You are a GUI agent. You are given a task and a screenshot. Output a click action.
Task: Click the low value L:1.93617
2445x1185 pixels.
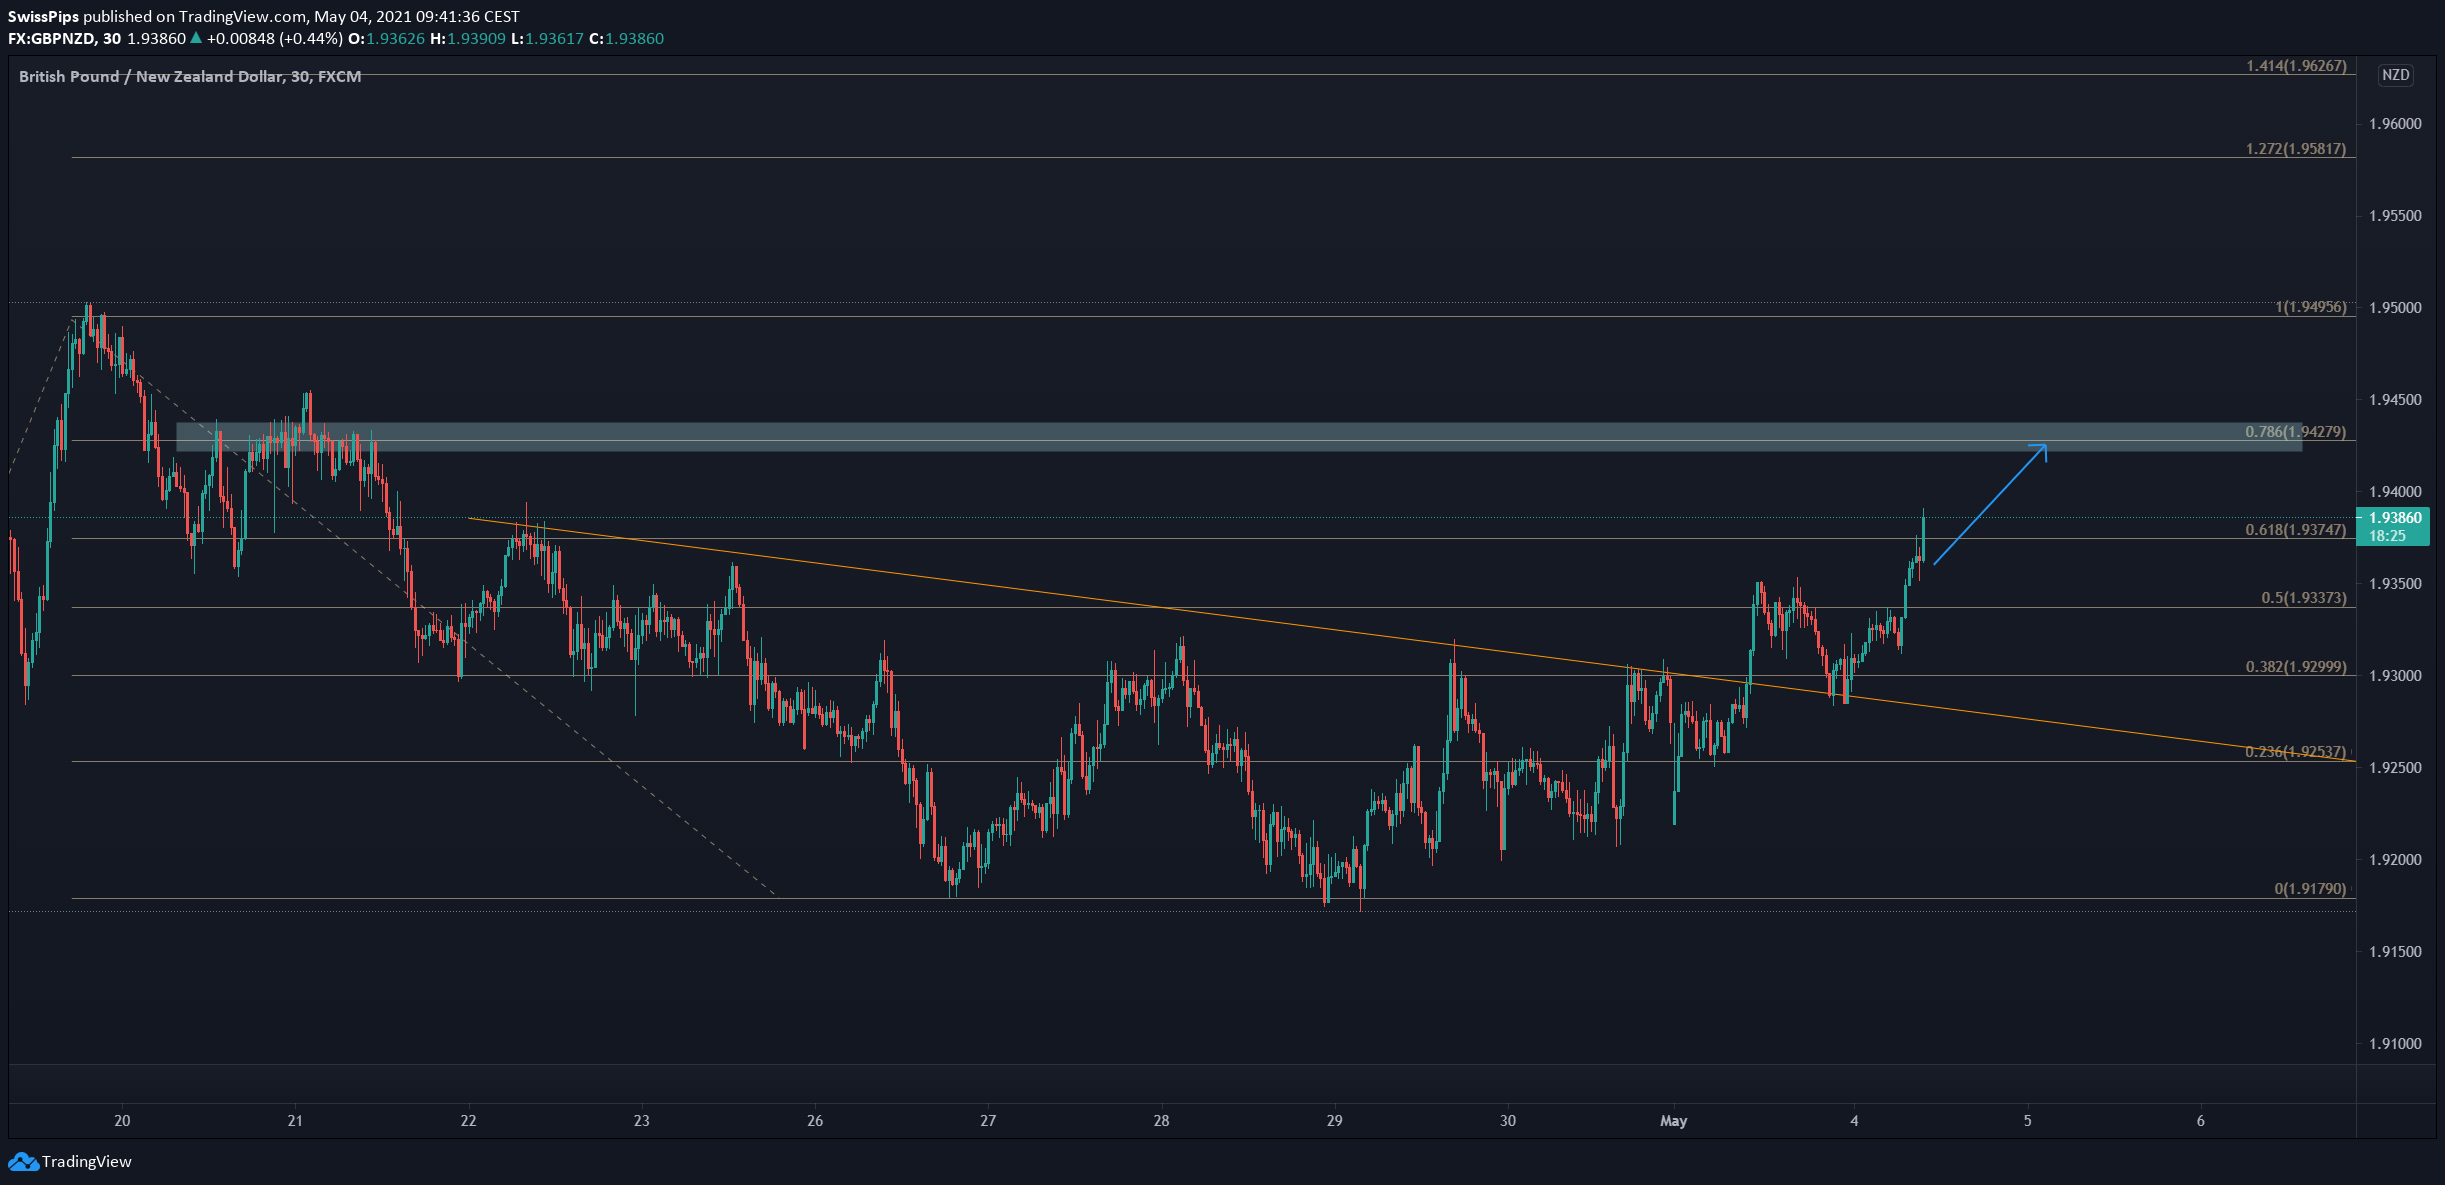click(x=547, y=39)
